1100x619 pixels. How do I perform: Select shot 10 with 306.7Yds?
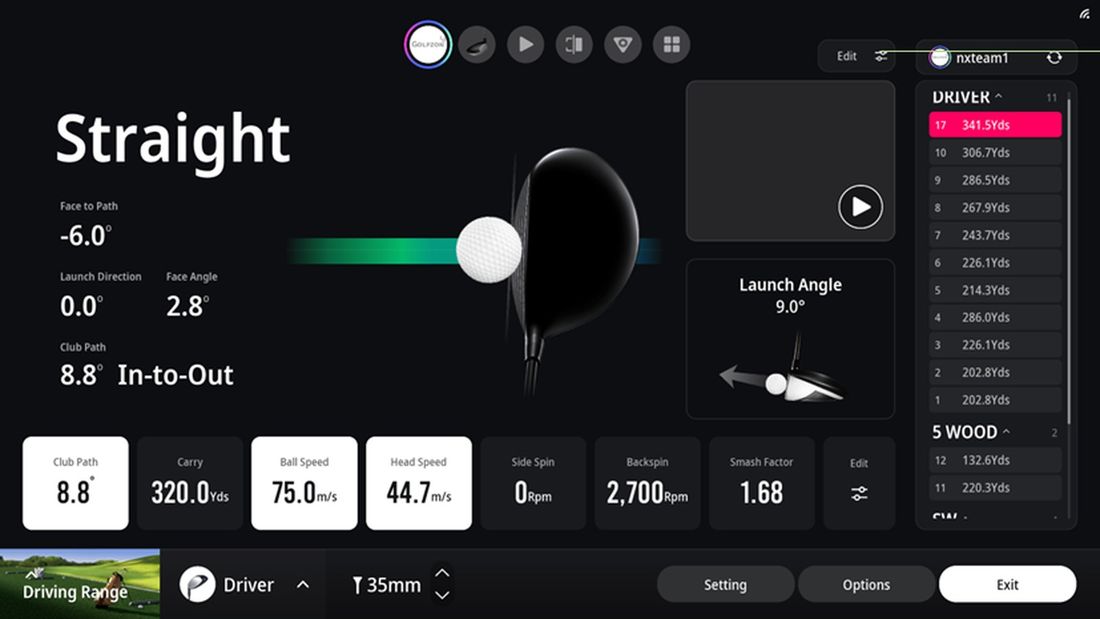point(995,152)
